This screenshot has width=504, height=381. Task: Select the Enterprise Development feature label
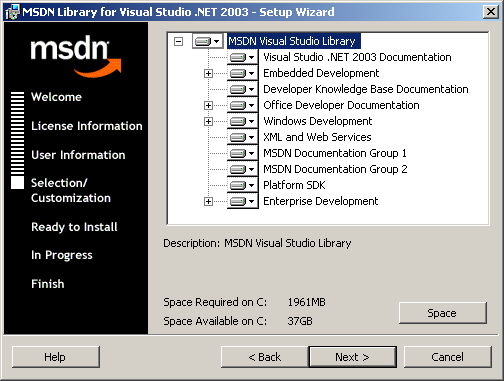coord(320,201)
